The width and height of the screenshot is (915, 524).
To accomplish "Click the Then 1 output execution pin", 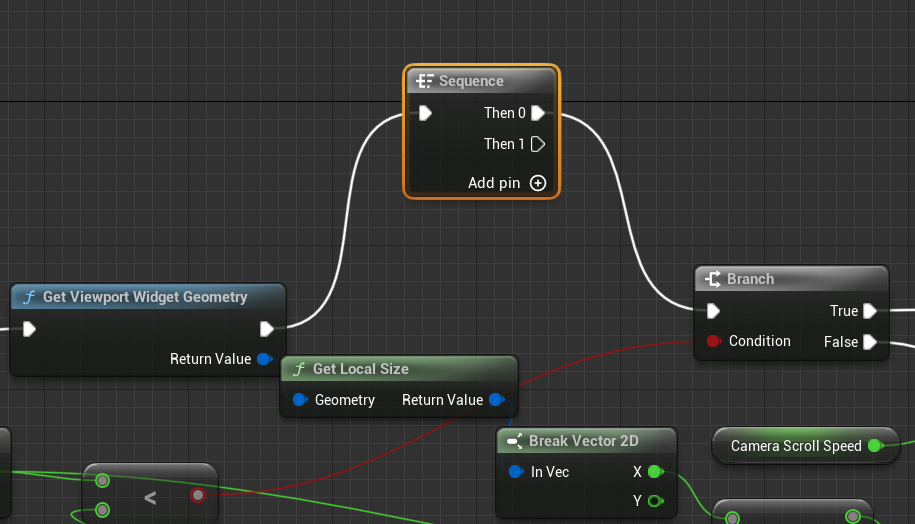I will 538,144.
